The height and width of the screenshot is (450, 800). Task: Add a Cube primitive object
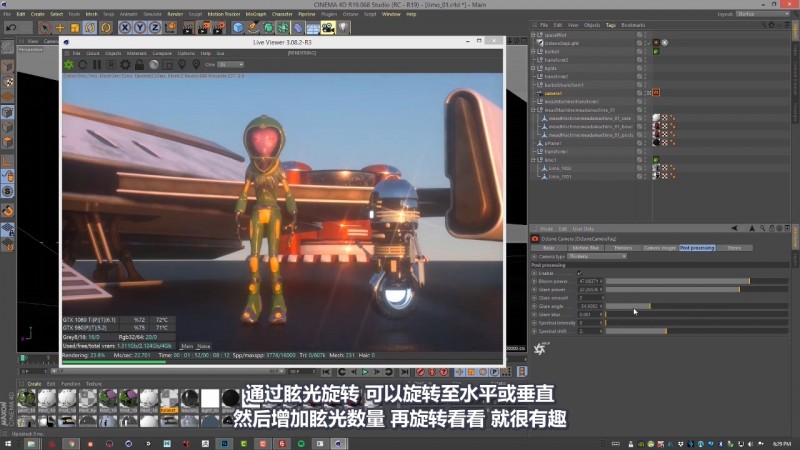click(x=238, y=28)
